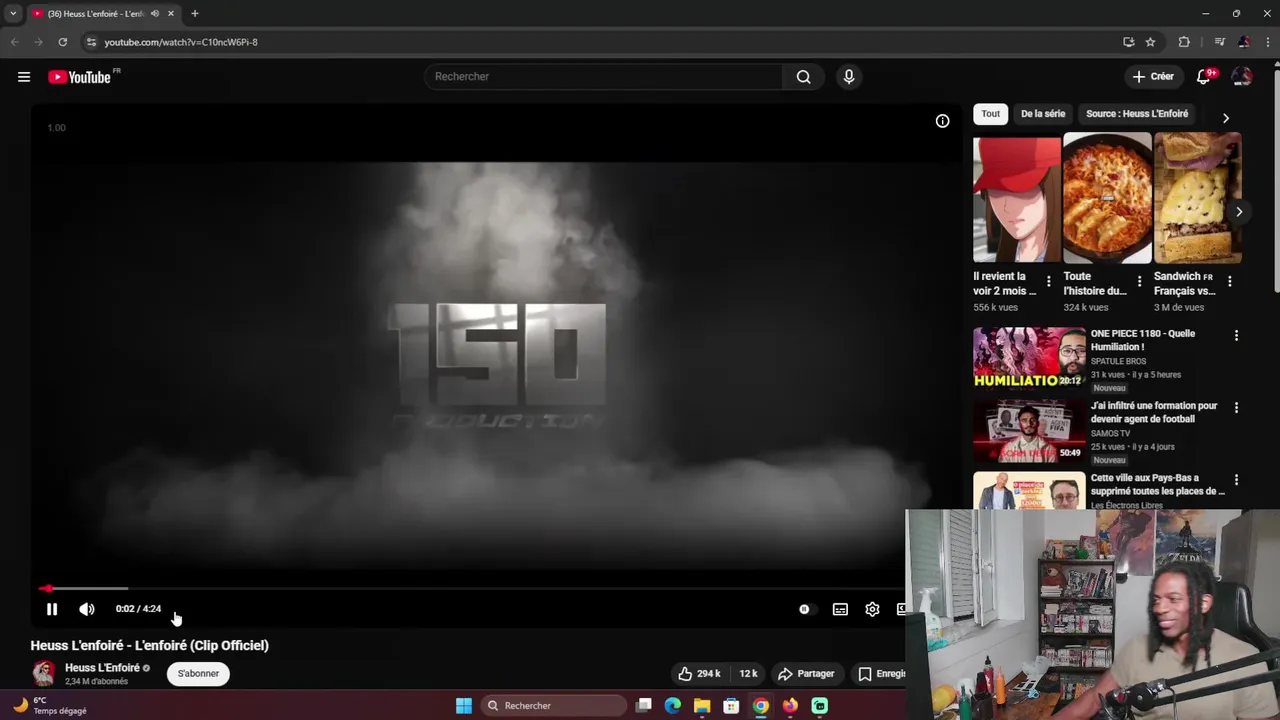Show video info card icon
Image resolution: width=1280 pixels, height=720 pixels.
coord(942,121)
